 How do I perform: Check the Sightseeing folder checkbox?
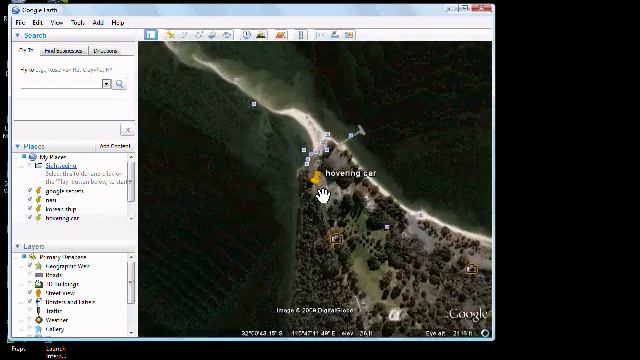click(x=30, y=165)
